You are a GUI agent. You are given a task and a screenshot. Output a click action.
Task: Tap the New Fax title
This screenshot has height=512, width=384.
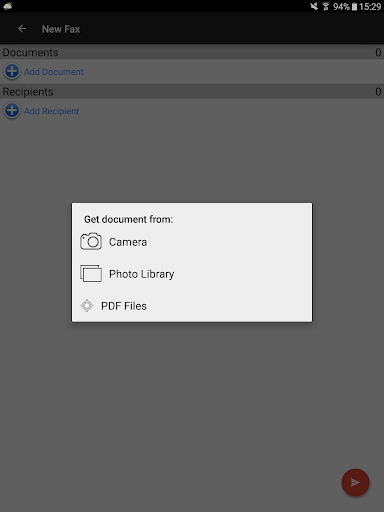61,29
